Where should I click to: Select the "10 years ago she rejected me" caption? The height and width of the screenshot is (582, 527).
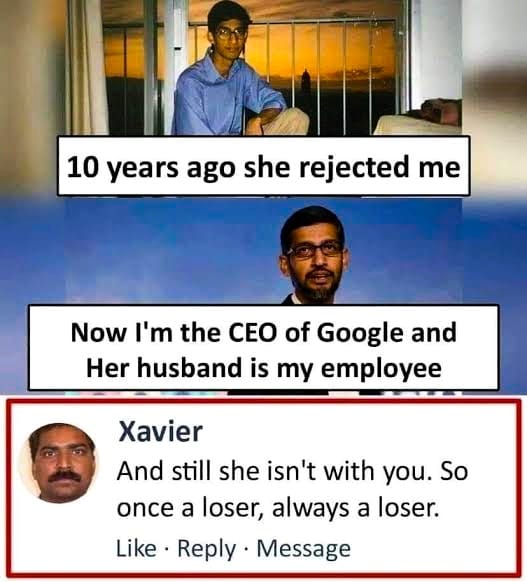coord(264,166)
